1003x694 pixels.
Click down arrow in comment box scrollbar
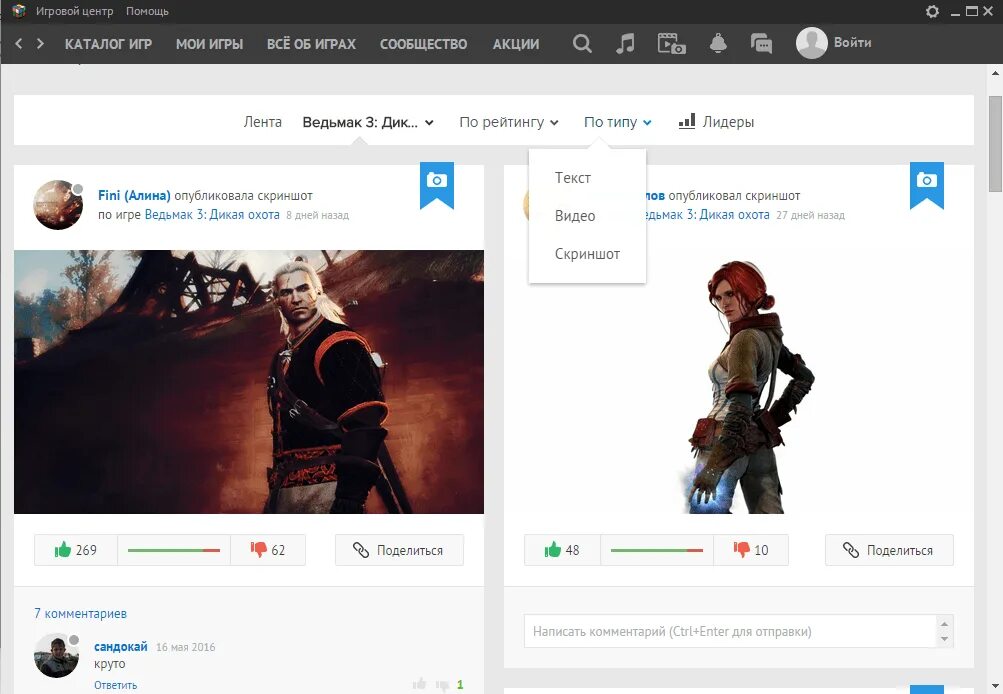point(944,639)
